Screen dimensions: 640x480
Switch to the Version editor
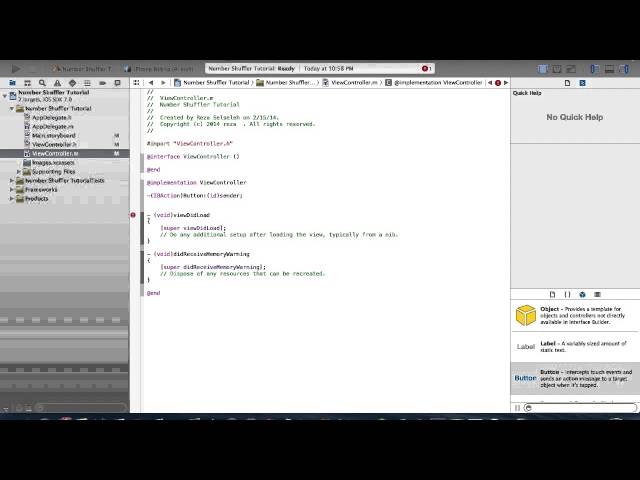[571, 69]
